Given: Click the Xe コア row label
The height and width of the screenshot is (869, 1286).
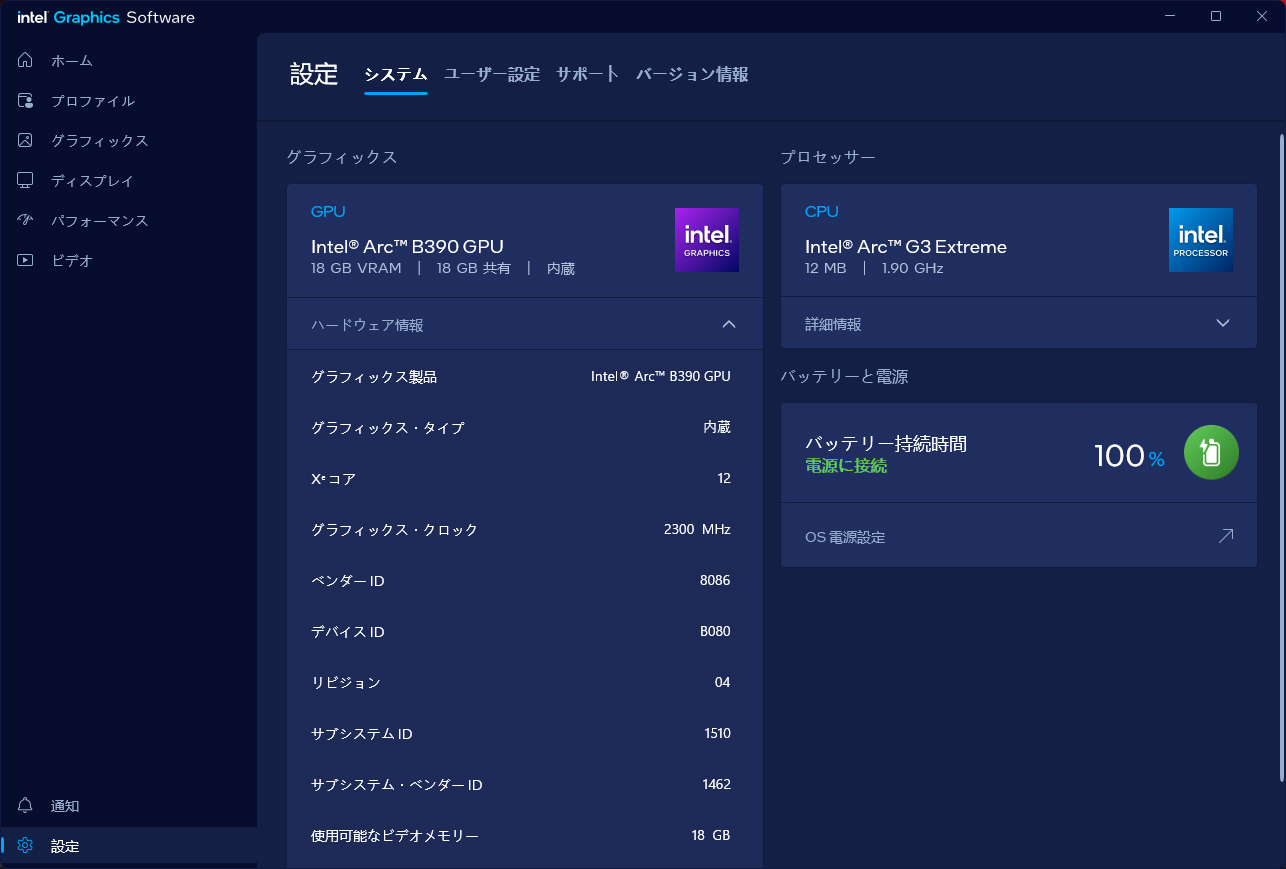Looking at the screenshot, I should coord(333,479).
